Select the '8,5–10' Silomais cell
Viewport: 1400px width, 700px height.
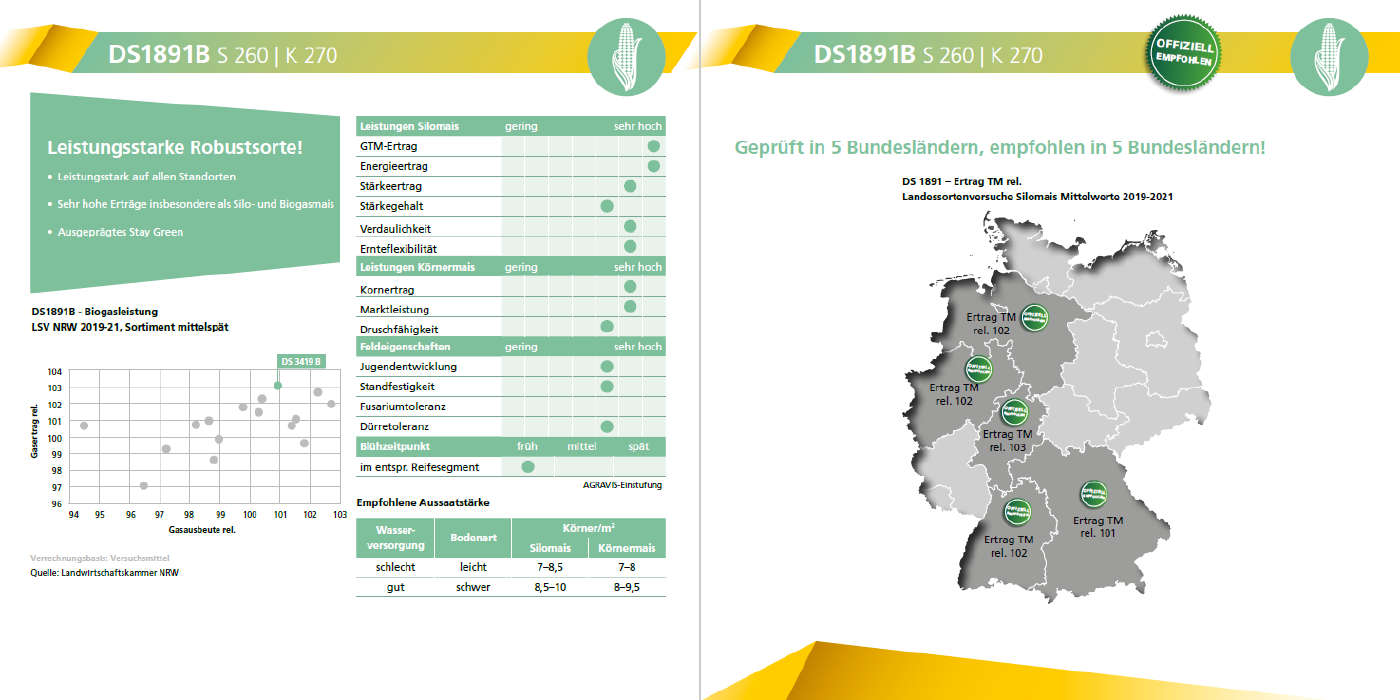[x=550, y=587]
